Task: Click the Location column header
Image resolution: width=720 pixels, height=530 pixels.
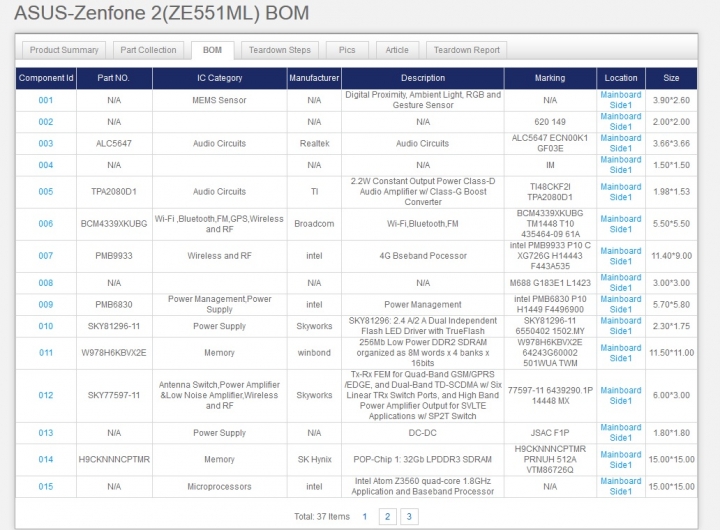Action: [x=621, y=78]
